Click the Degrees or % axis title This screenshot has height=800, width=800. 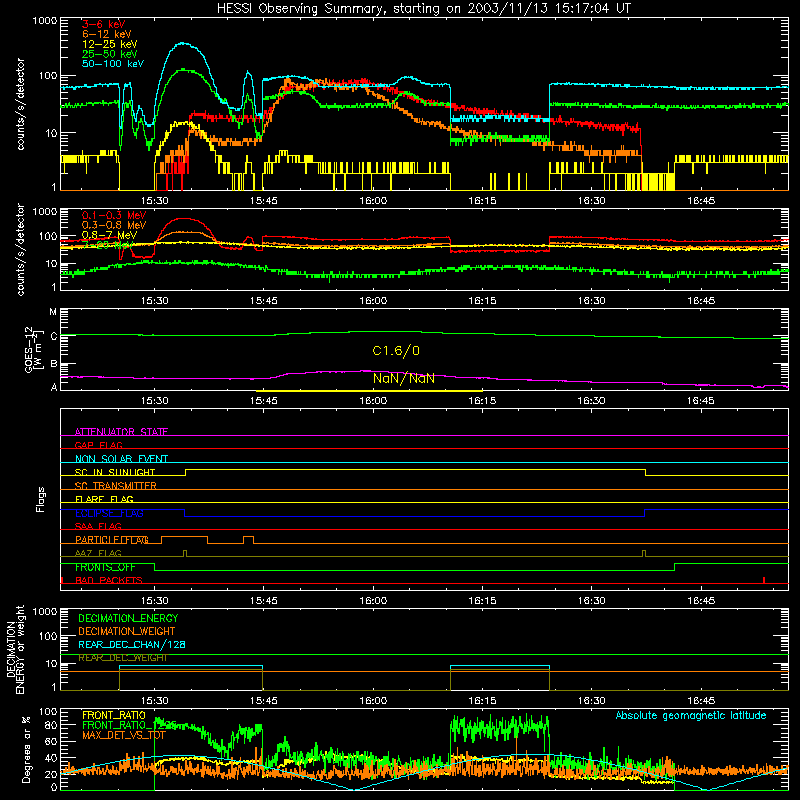pyautogui.click(x=26, y=750)
